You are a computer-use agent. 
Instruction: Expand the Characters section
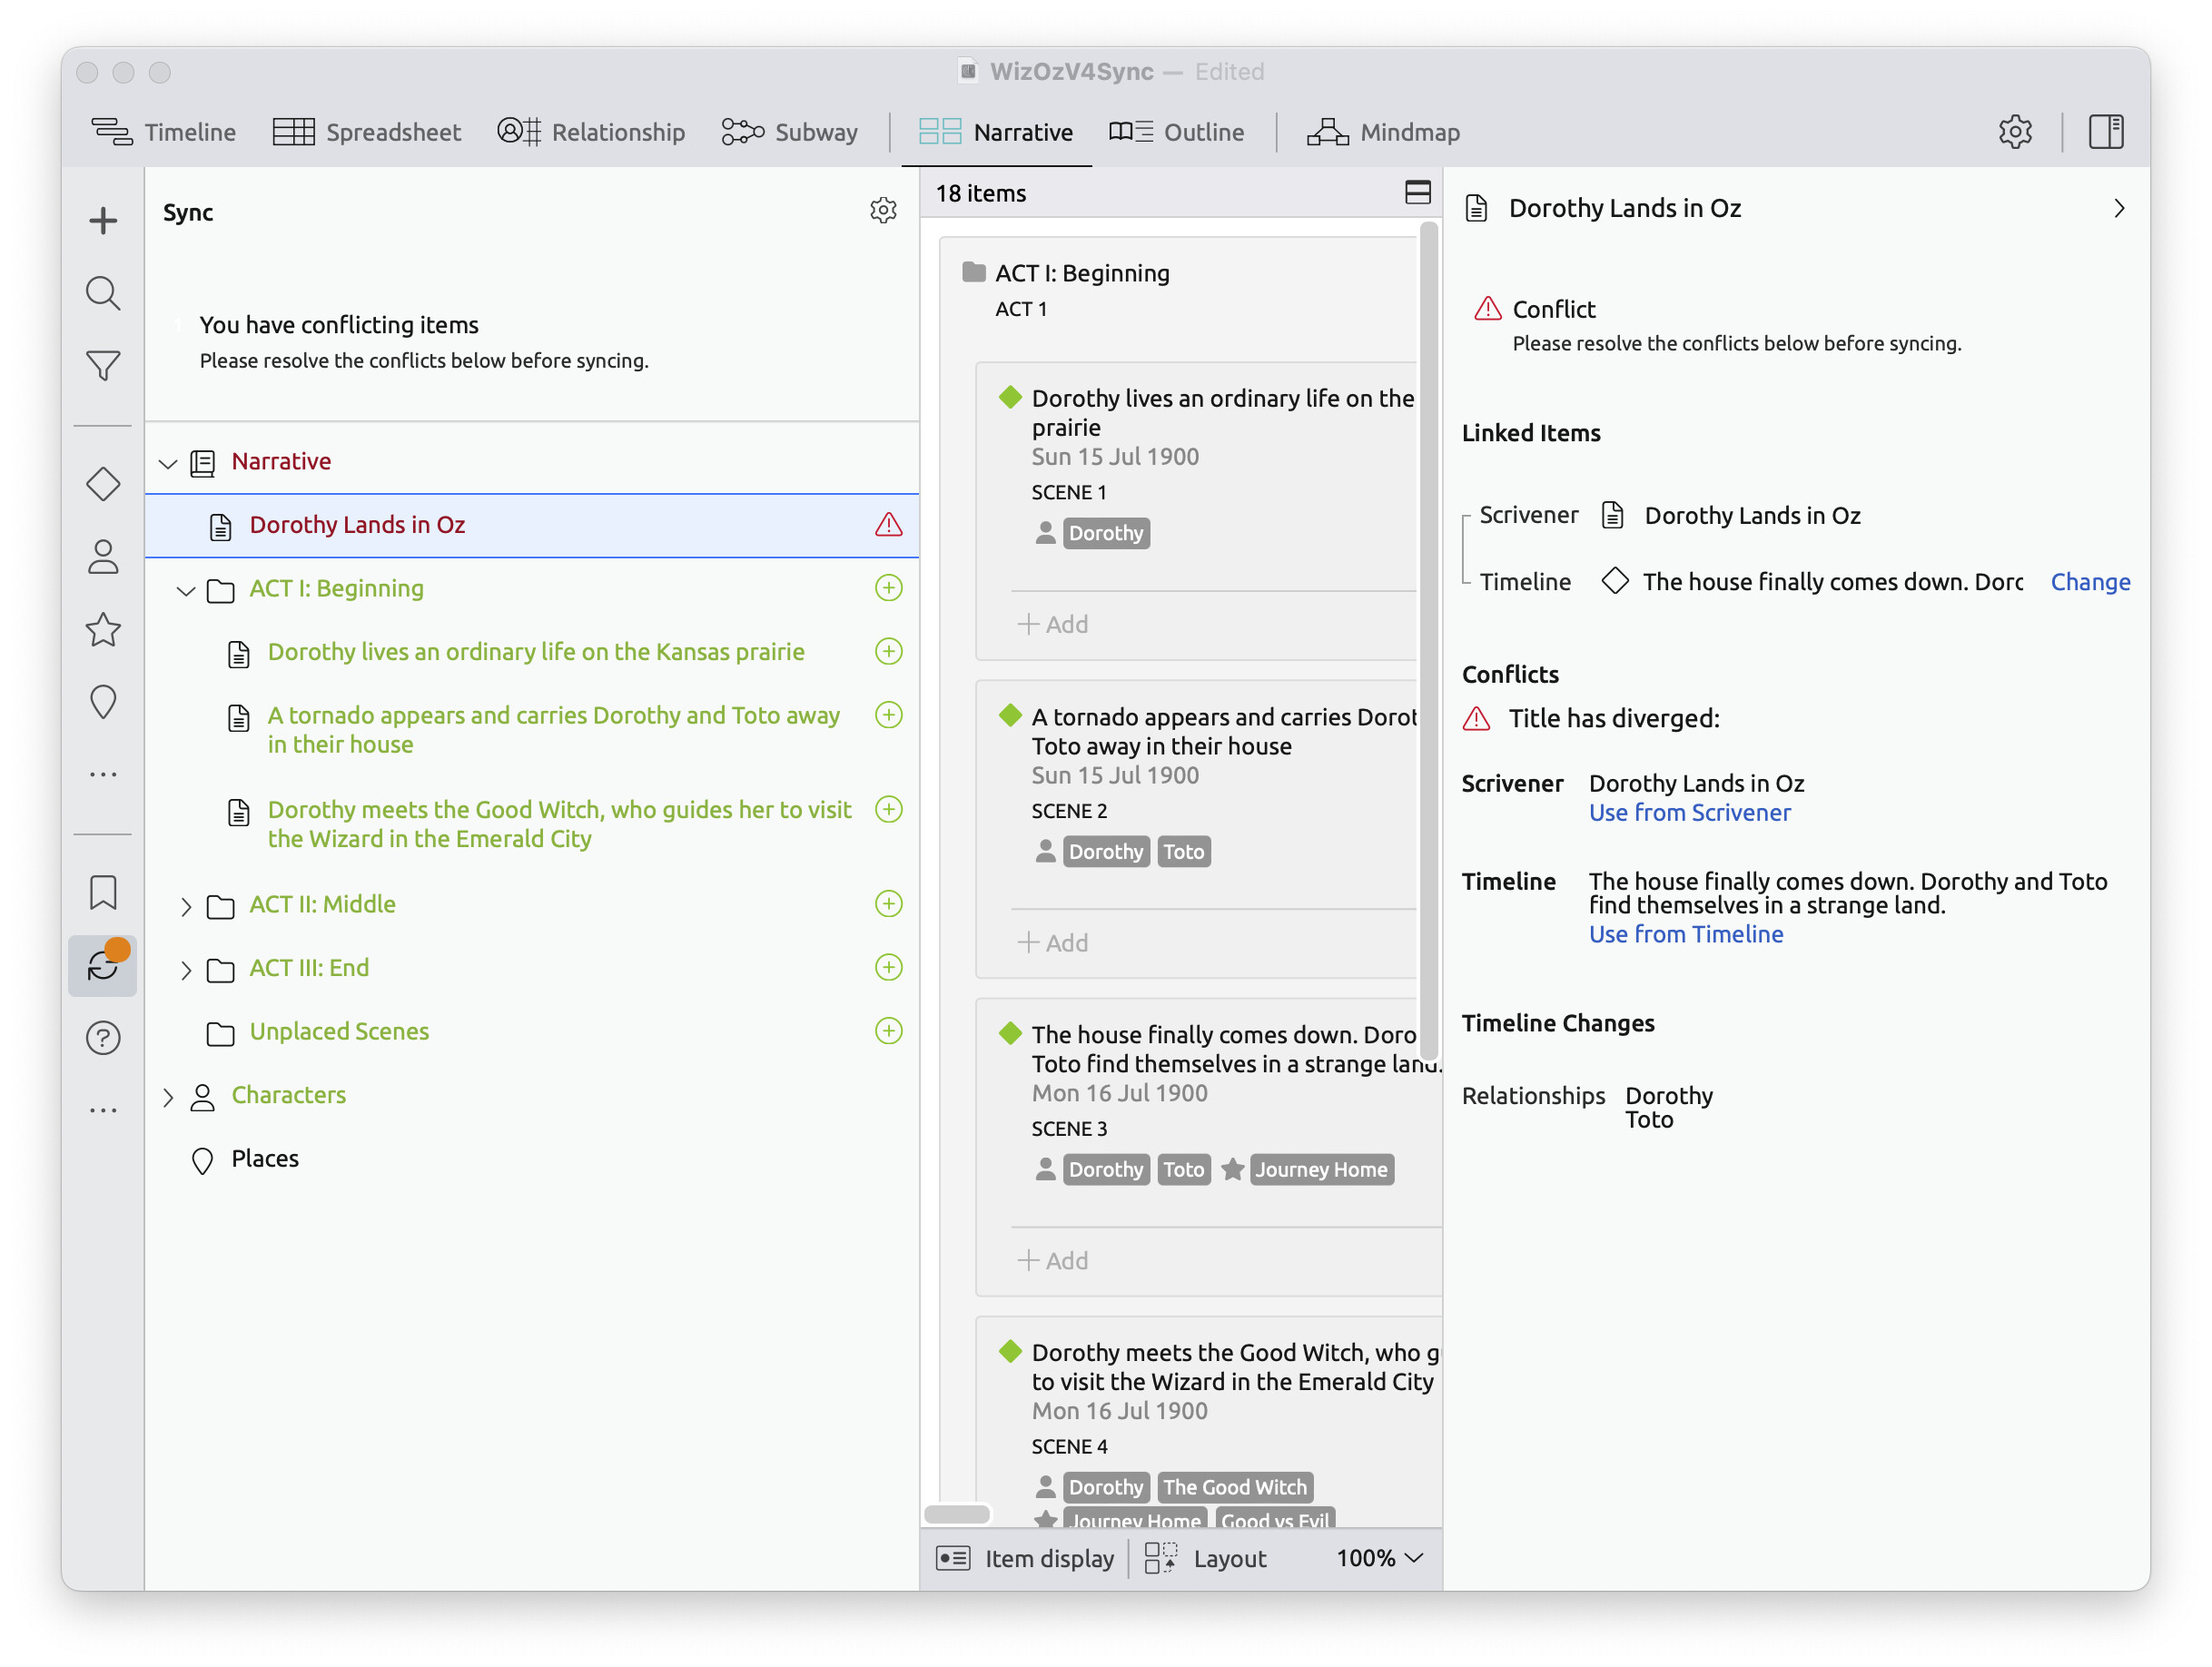(167, 1097)
